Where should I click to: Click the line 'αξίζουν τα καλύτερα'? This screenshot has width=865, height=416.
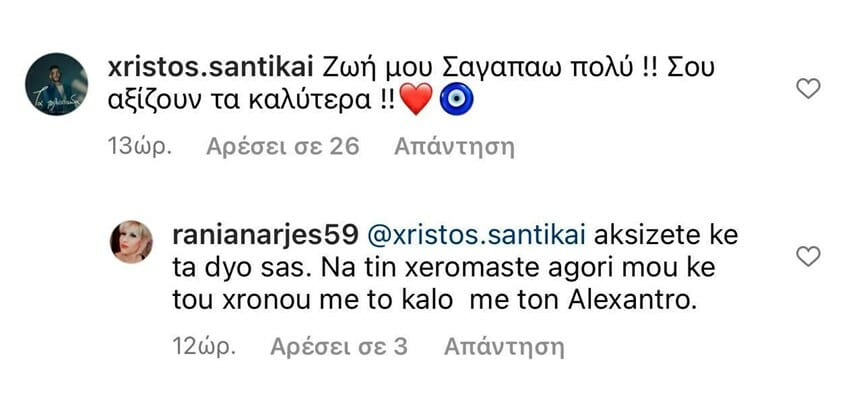(x=238, y=103)
